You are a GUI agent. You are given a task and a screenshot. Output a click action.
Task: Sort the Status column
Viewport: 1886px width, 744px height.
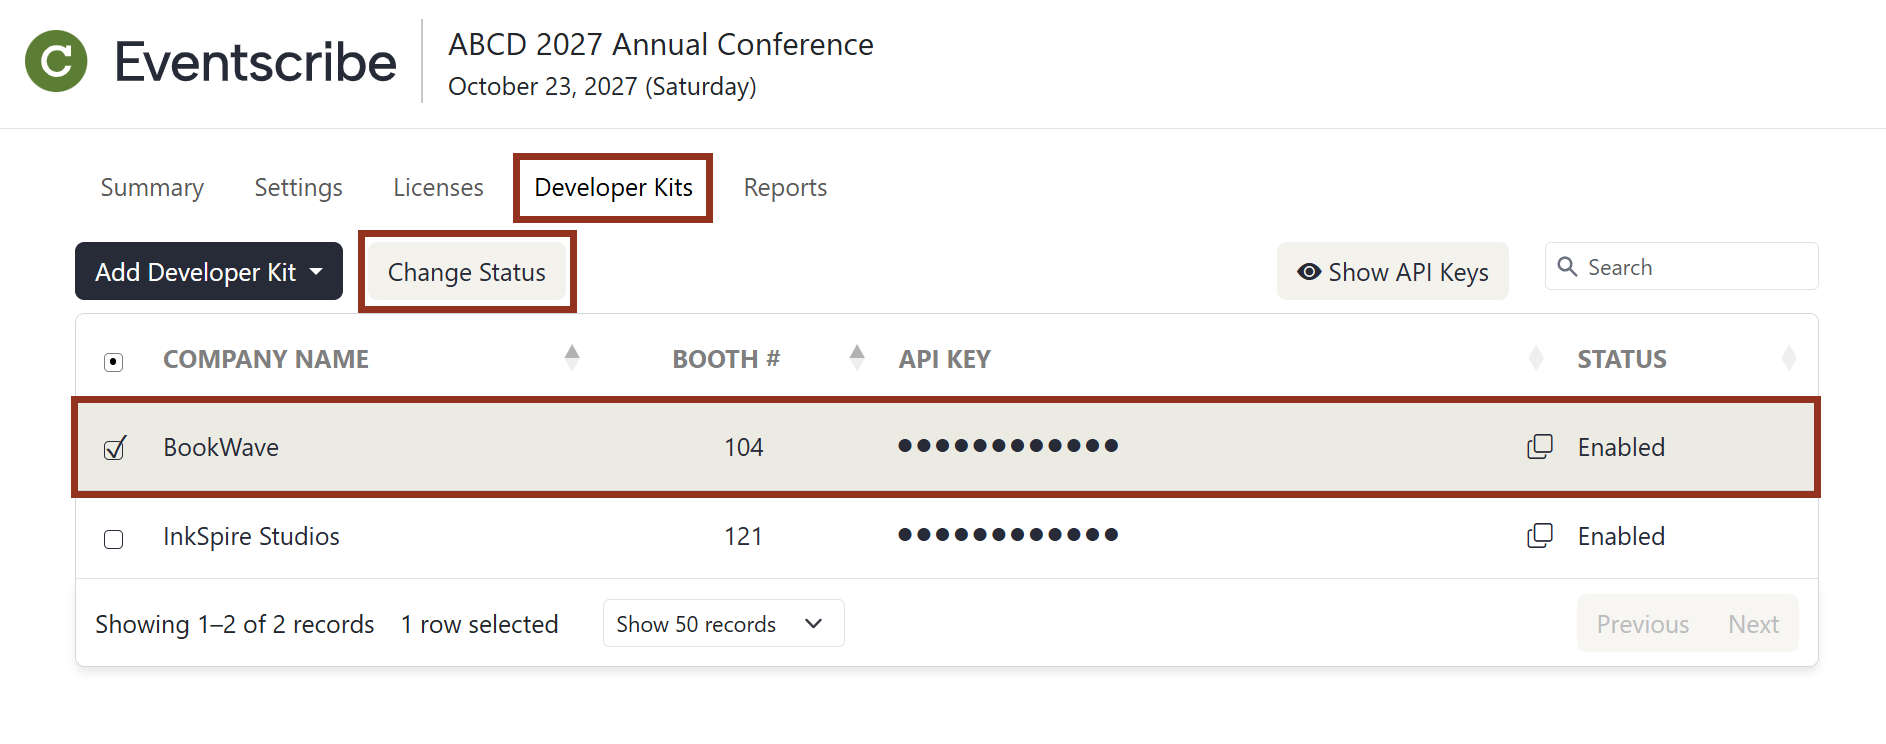1789,357
